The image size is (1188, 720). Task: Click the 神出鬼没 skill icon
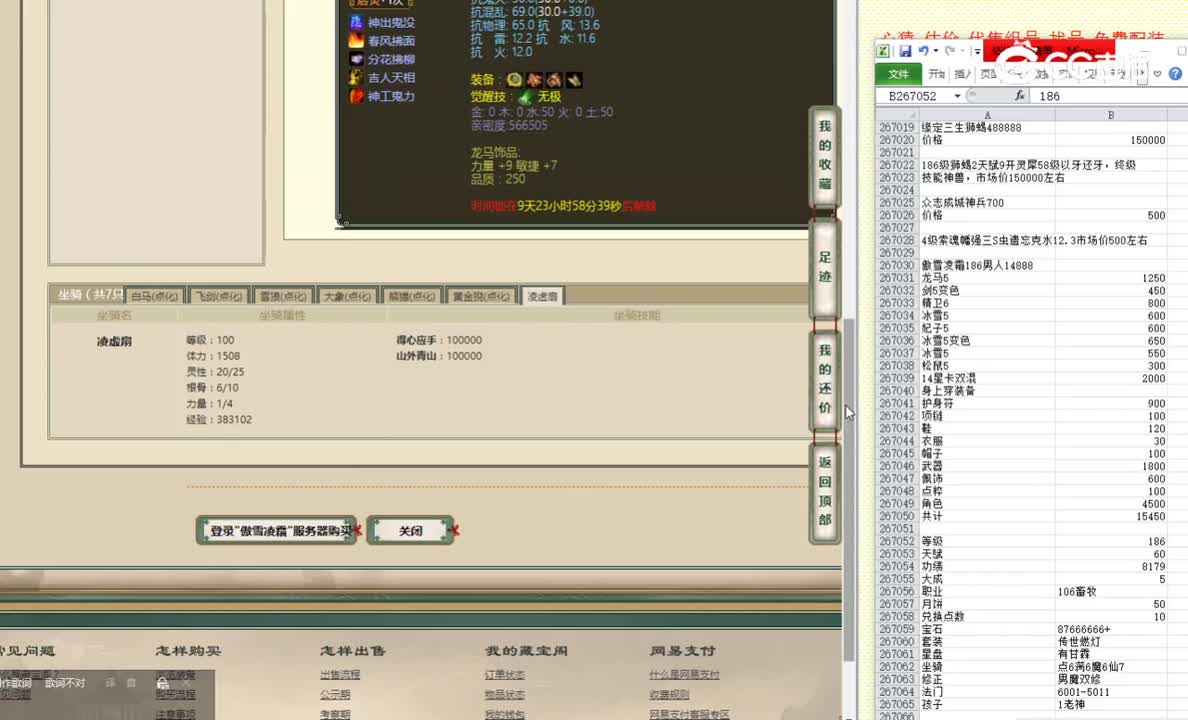pyautogui.click(x=356, y=23)
